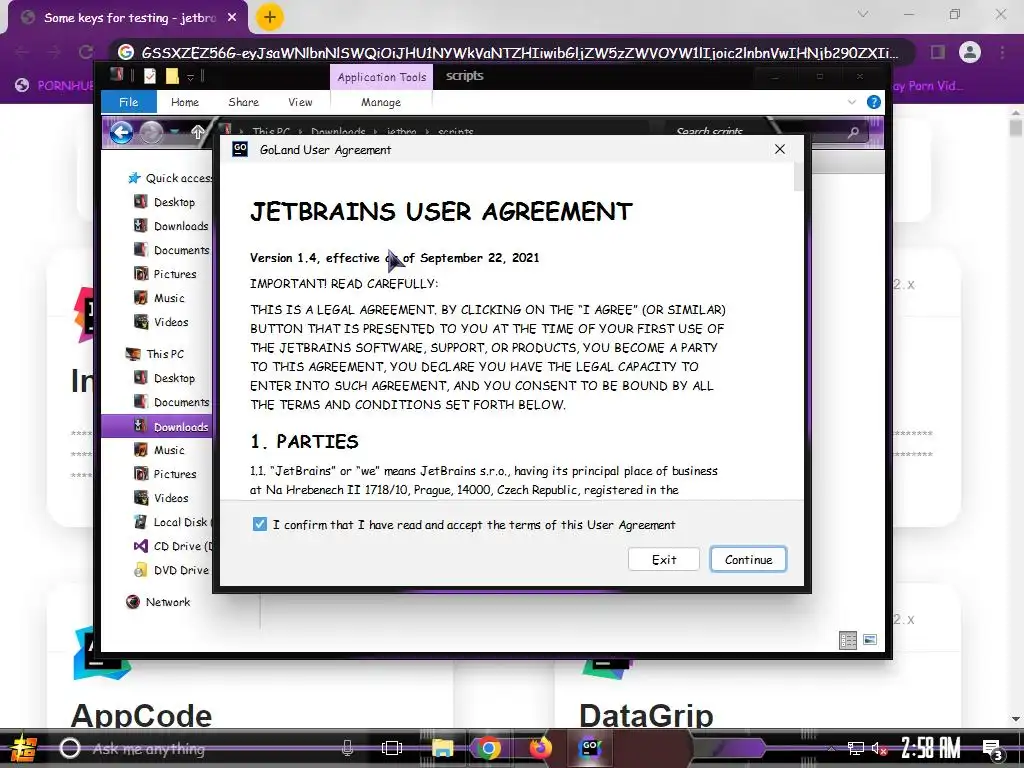Open Task View on taskbar
The width and height of the screenshot is (1024, 768).
coord(392,748)
